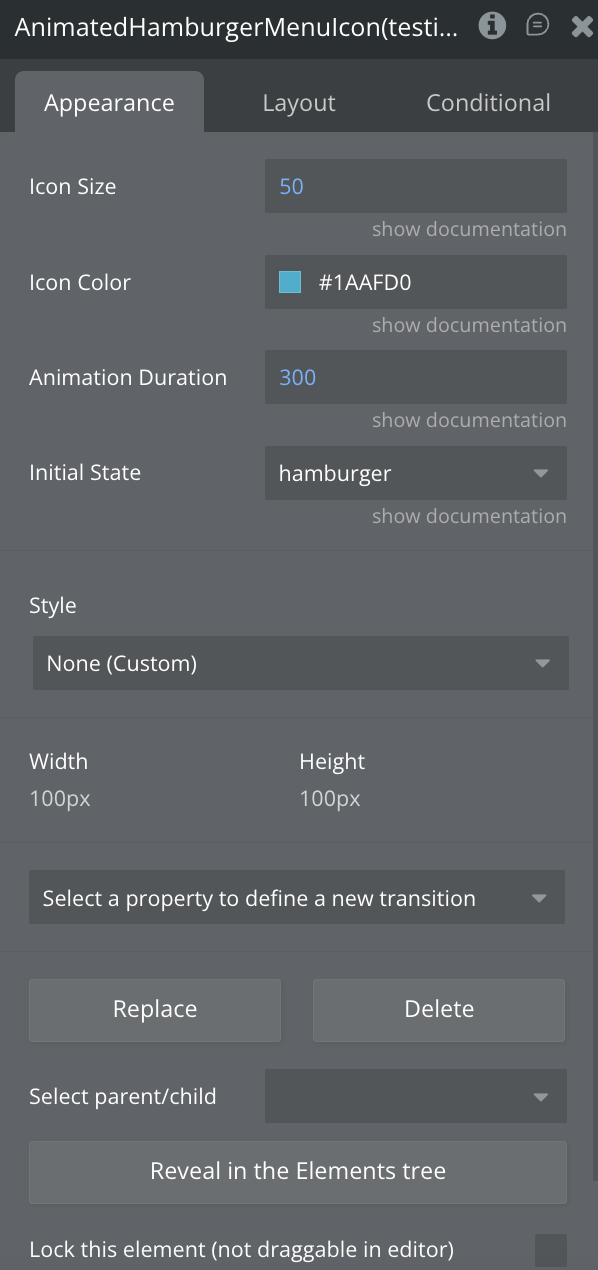Switch to the Layout tab
This screenshot has height=1270, width=598.
coord(299,103)
